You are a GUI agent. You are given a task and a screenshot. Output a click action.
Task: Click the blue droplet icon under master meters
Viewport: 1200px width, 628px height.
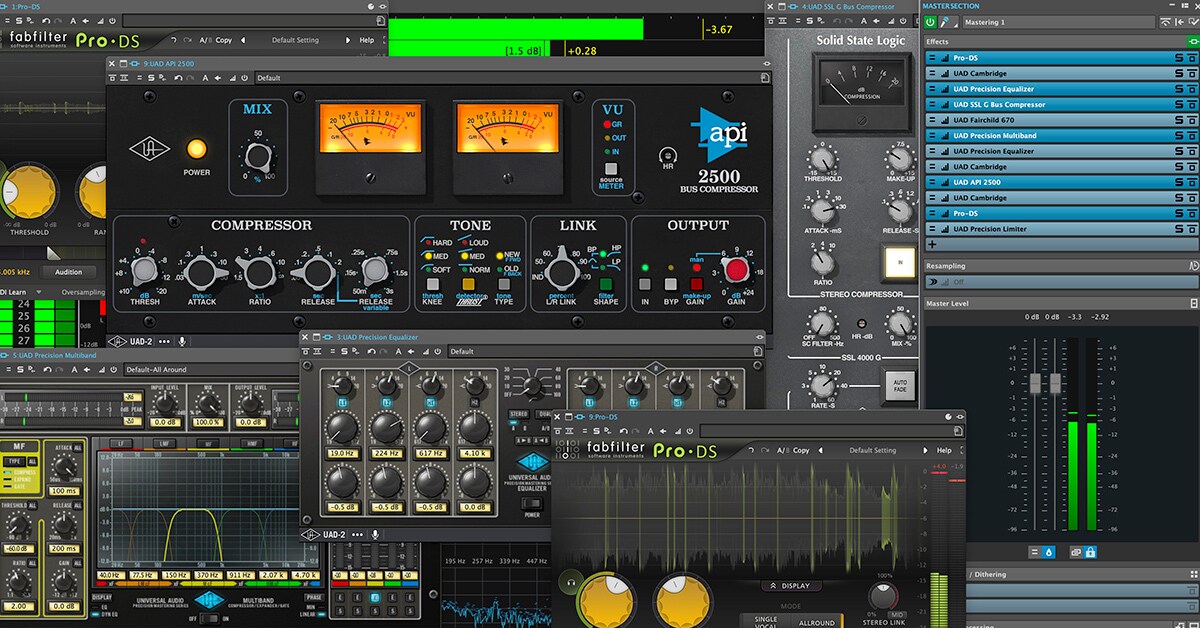point(1047,552)
